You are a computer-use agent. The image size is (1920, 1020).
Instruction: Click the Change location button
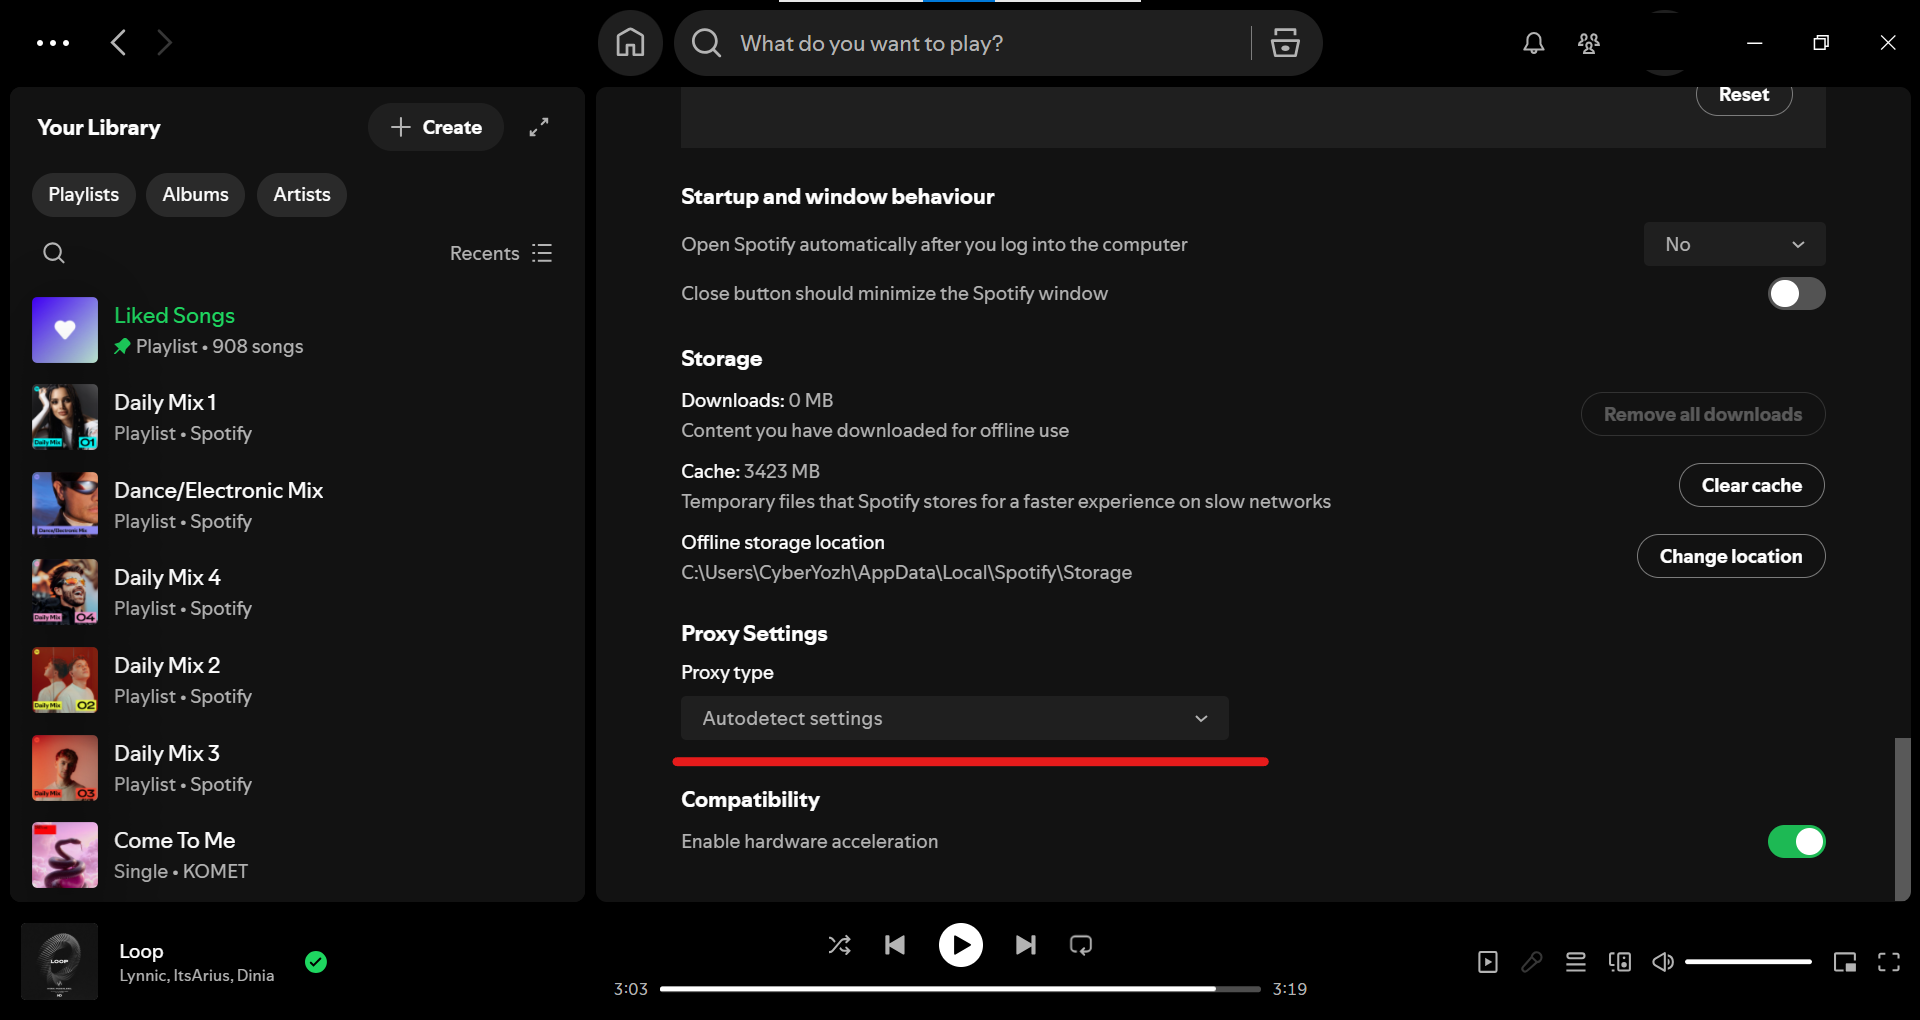tap(1730, 557)
